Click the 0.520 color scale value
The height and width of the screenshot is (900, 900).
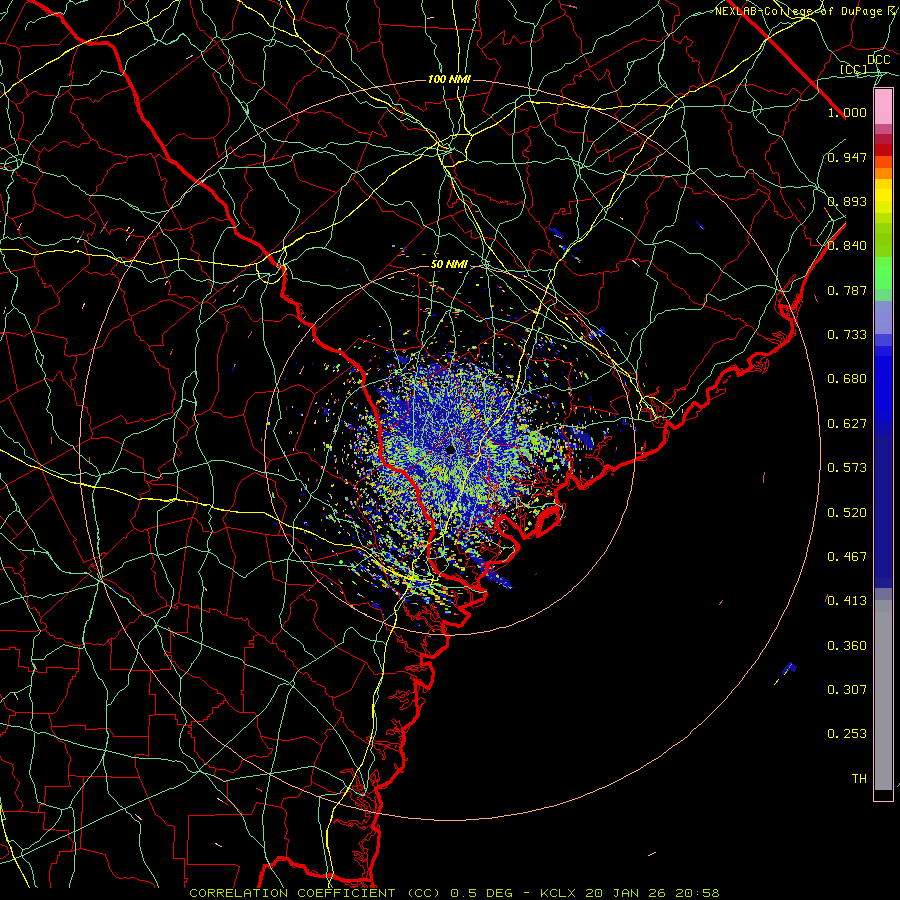click(x=847, y=513)
